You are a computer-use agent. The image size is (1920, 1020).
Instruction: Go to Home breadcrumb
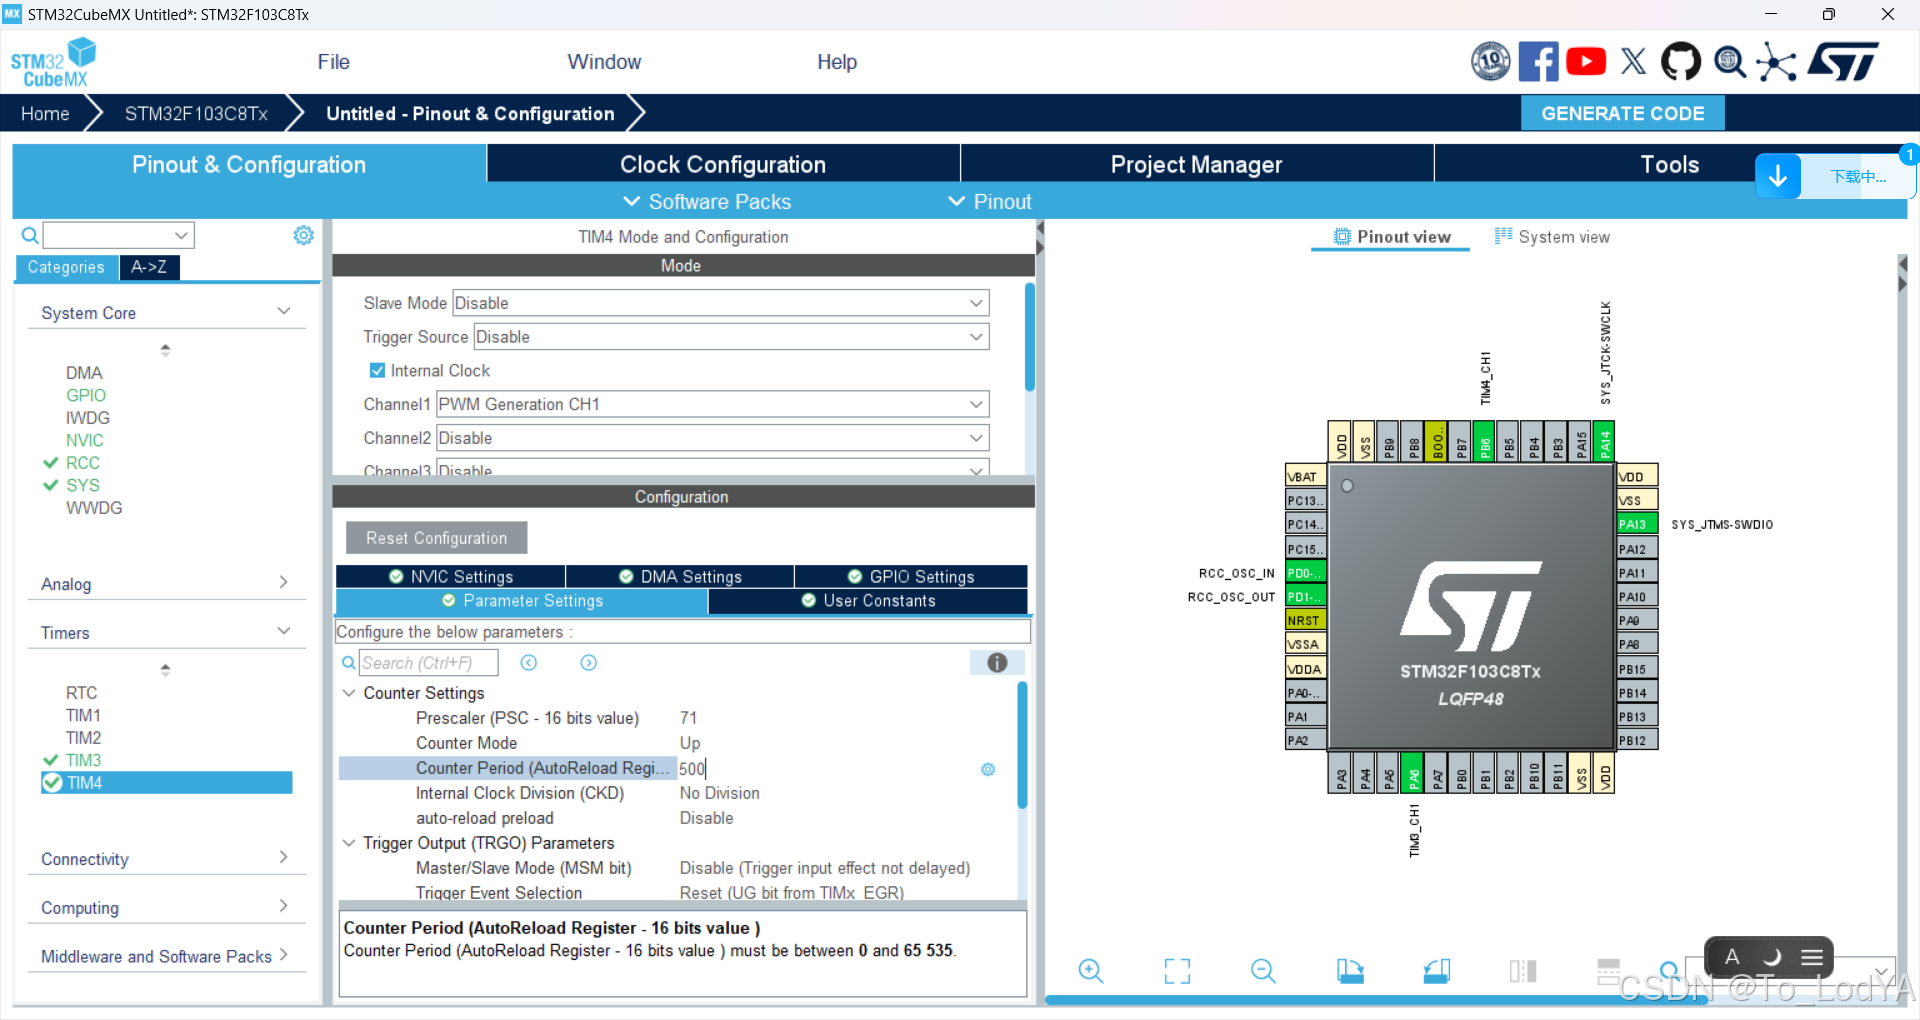45,113
